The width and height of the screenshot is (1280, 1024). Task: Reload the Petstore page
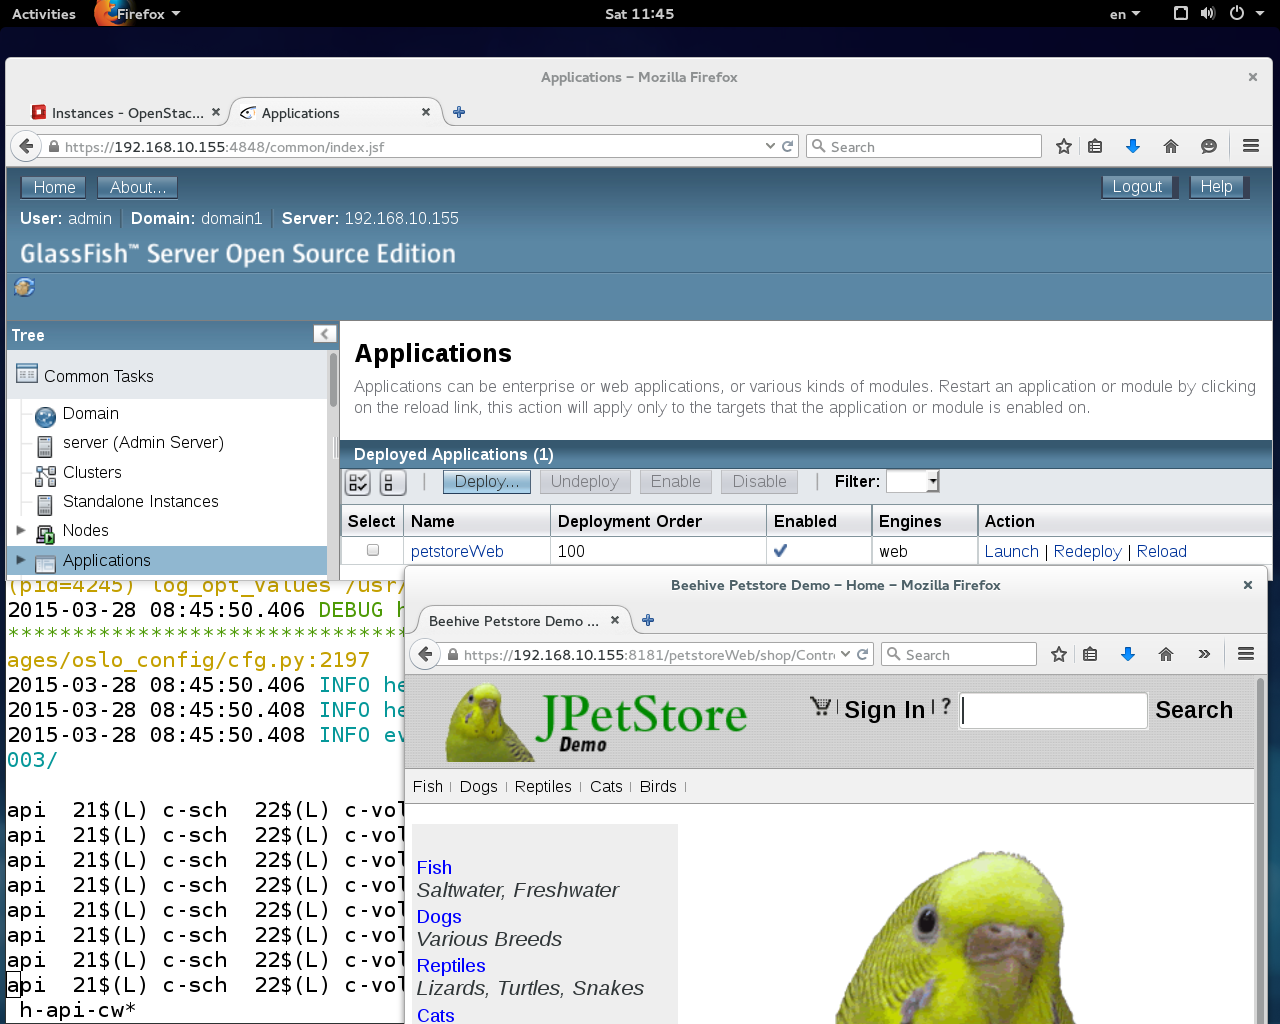tap(863, 654)
